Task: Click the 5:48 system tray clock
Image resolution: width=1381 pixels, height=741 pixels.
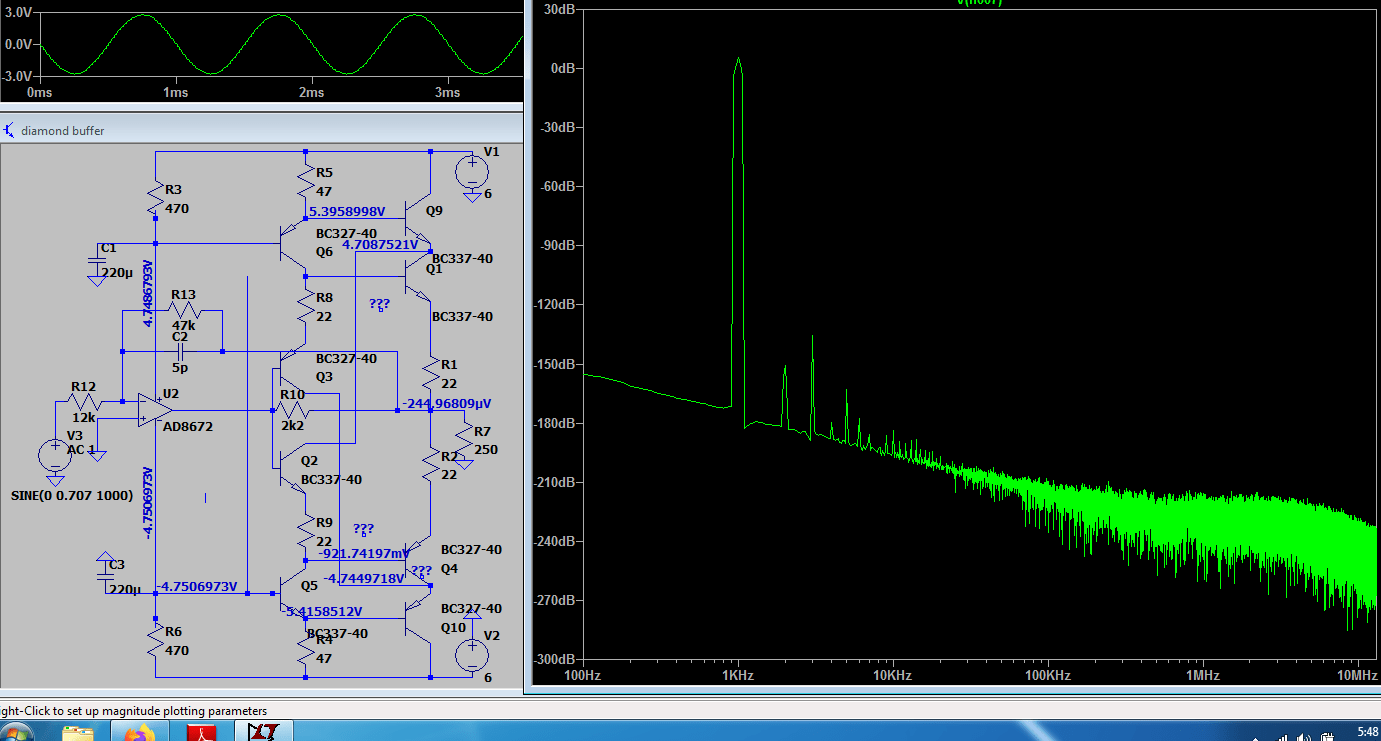Action: pyautogui.click(x=1368, y=732)
